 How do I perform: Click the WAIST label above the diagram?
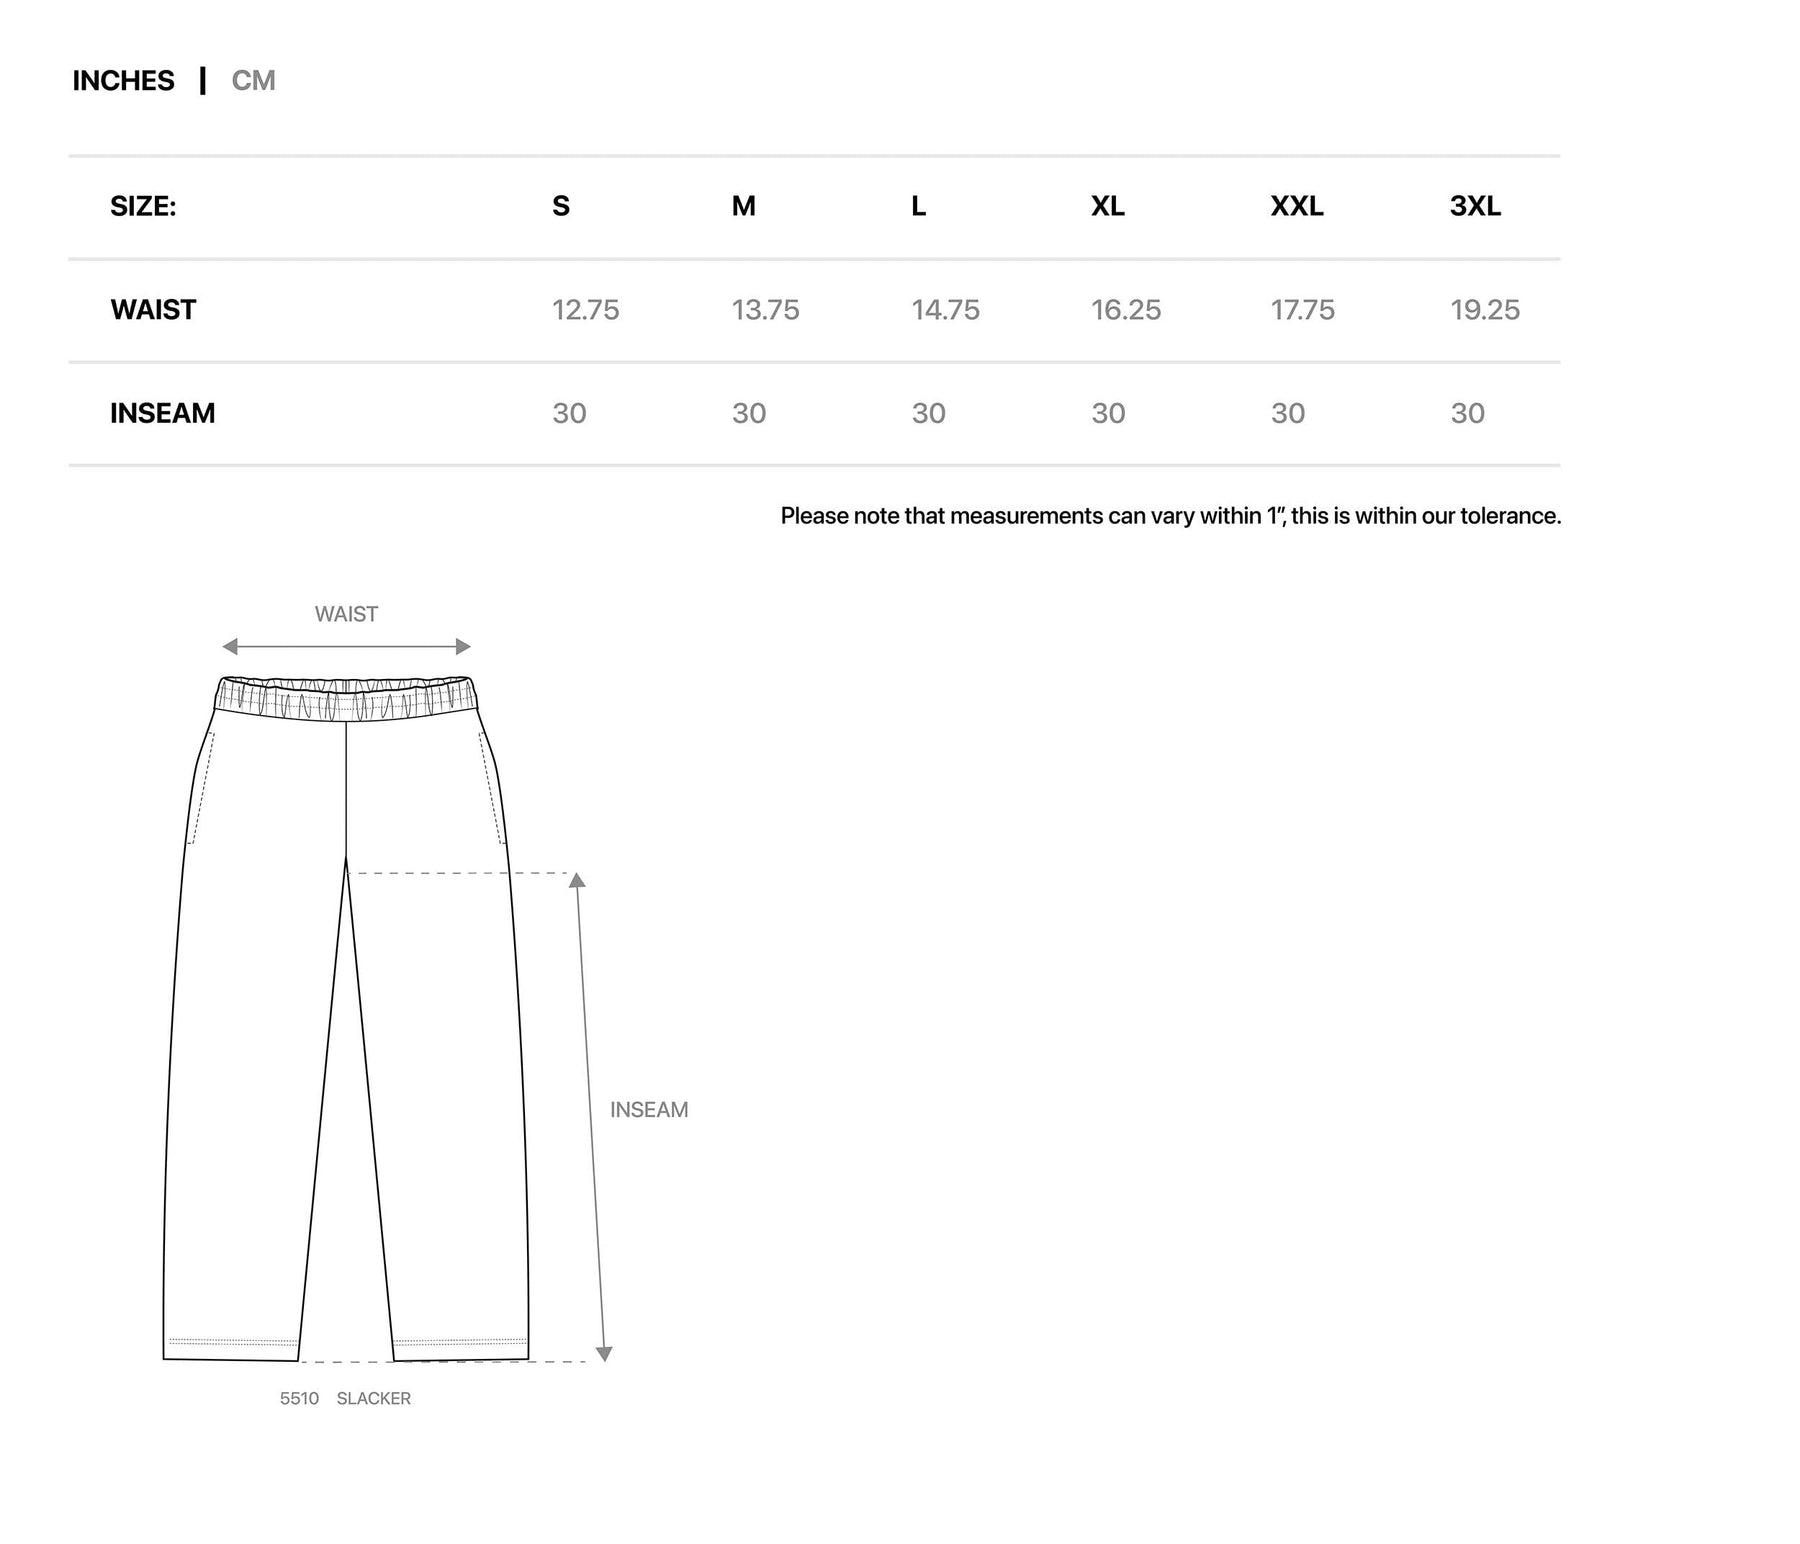point(346,614)
